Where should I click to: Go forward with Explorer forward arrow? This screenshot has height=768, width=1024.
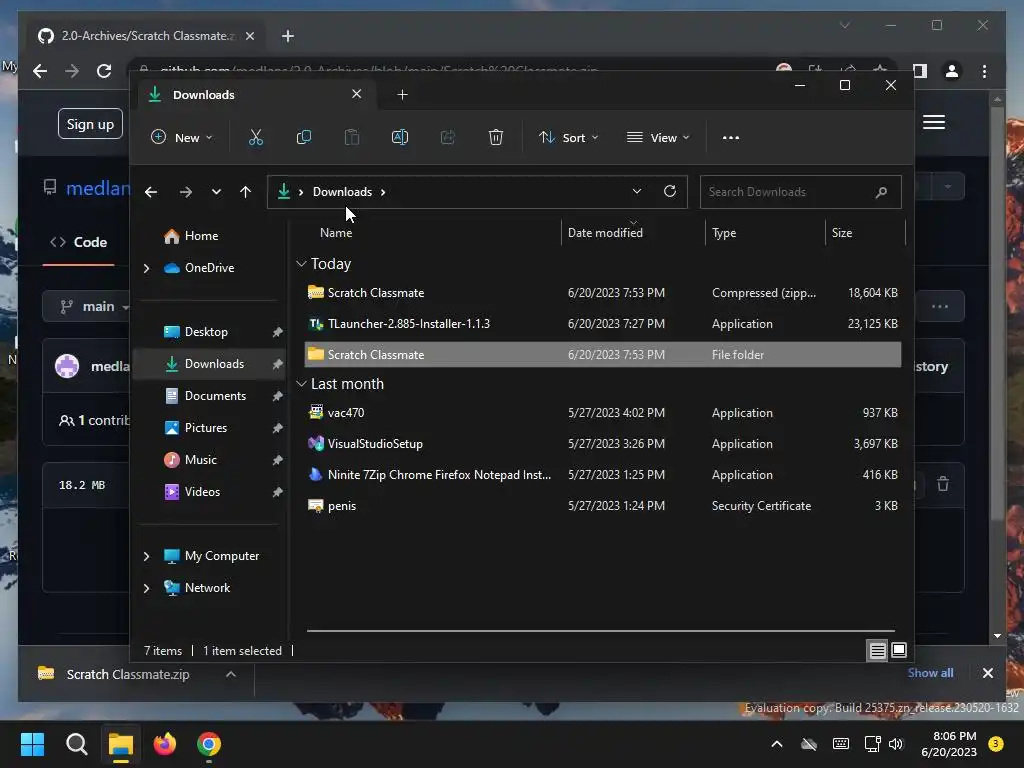(185, 192)
